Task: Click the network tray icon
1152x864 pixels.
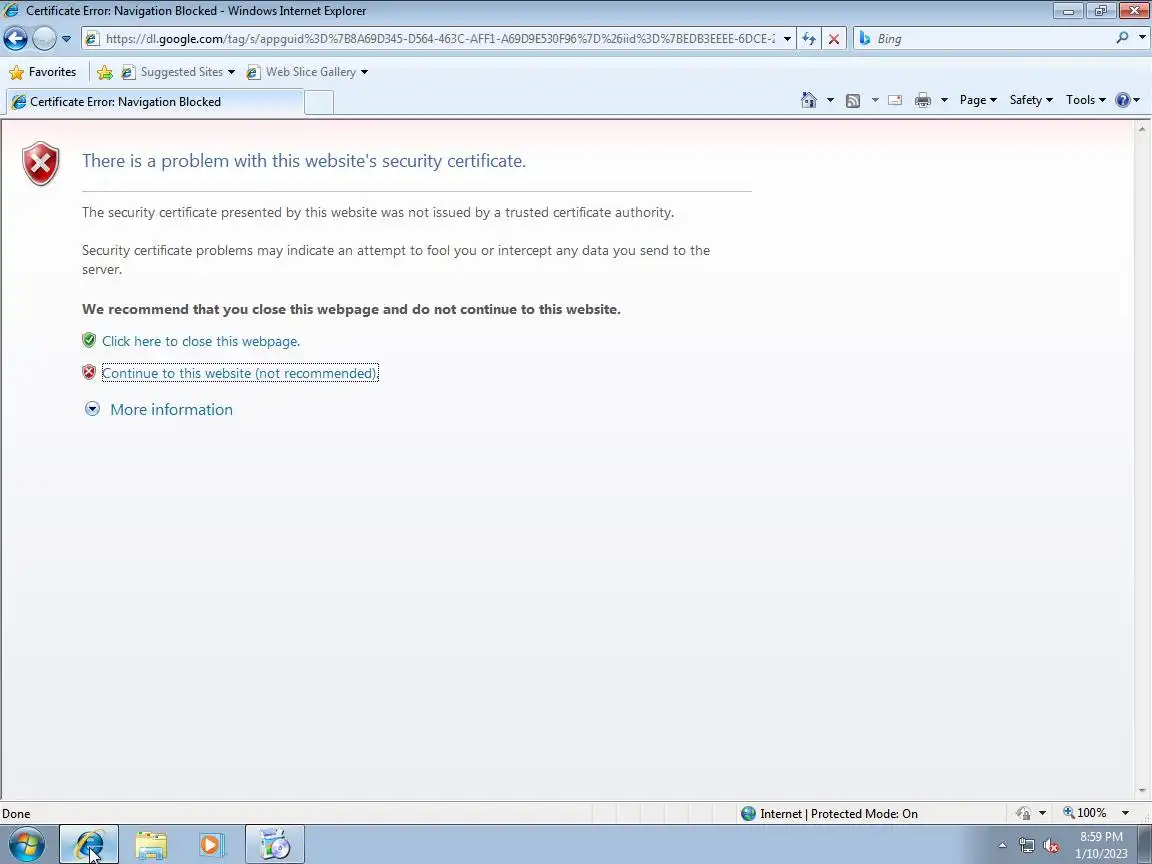Action: click(1026, 846)
